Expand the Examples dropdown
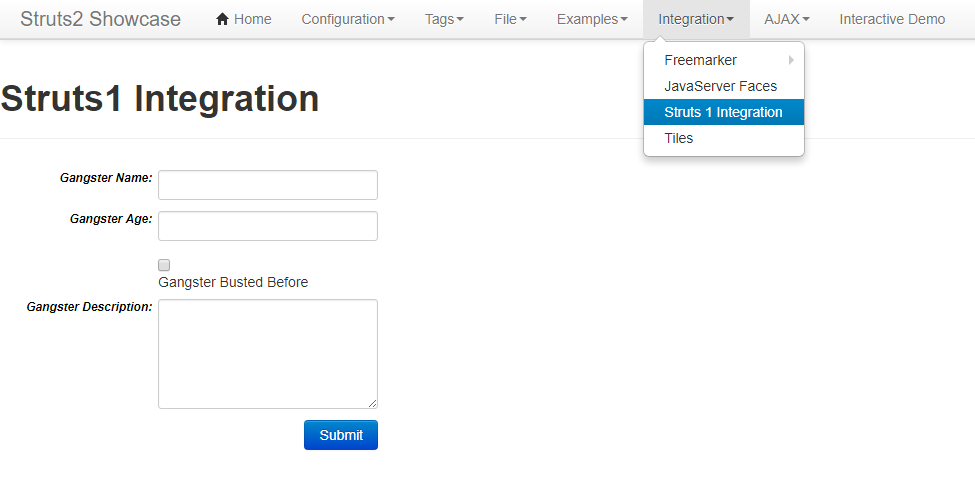Image resolution: width=975 pixels, height=483 pixels. 592,19
